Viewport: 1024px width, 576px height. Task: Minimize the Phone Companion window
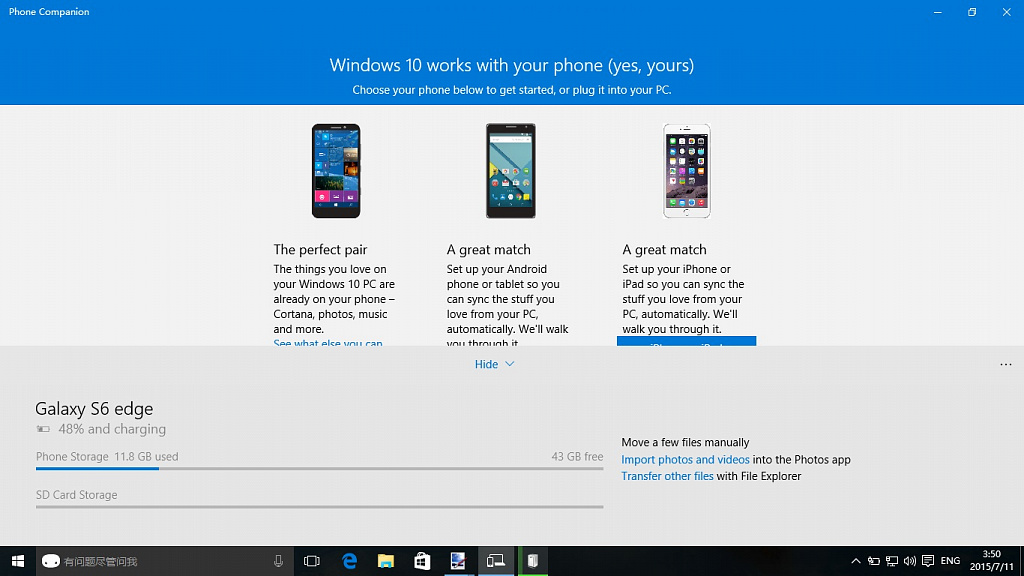coord(938,12)
